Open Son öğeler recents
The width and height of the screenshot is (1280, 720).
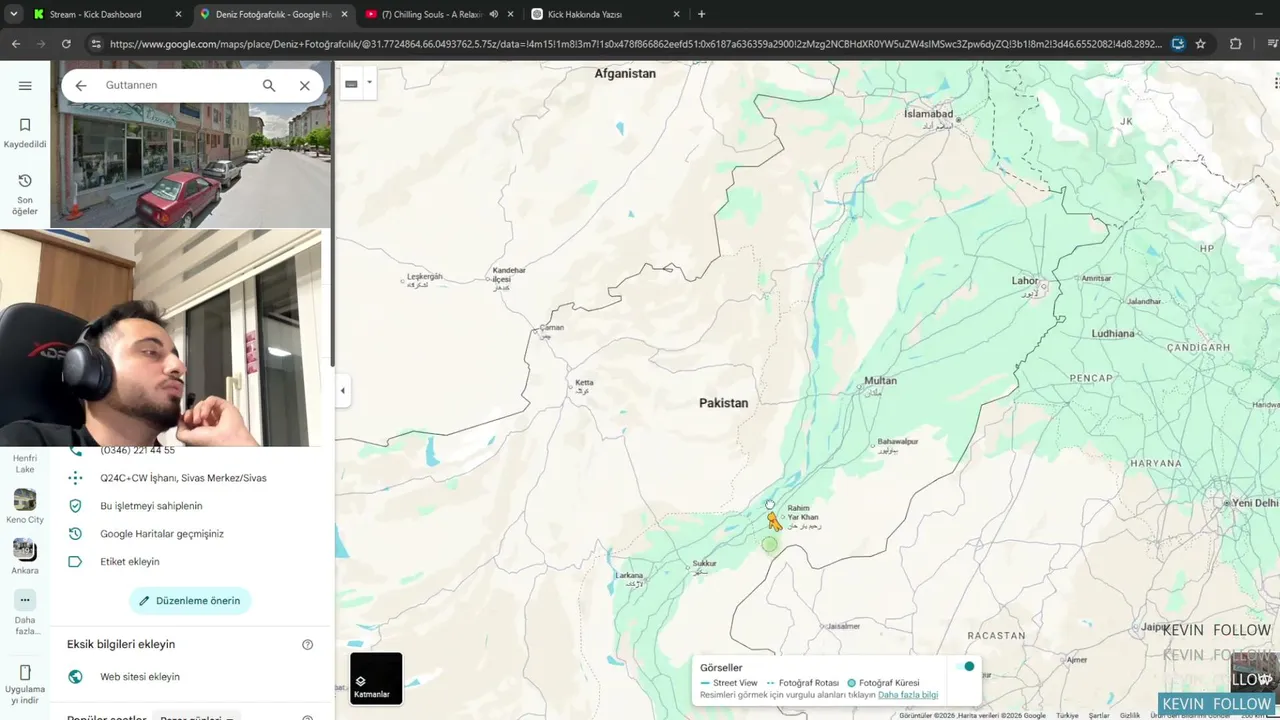point(25,194)
